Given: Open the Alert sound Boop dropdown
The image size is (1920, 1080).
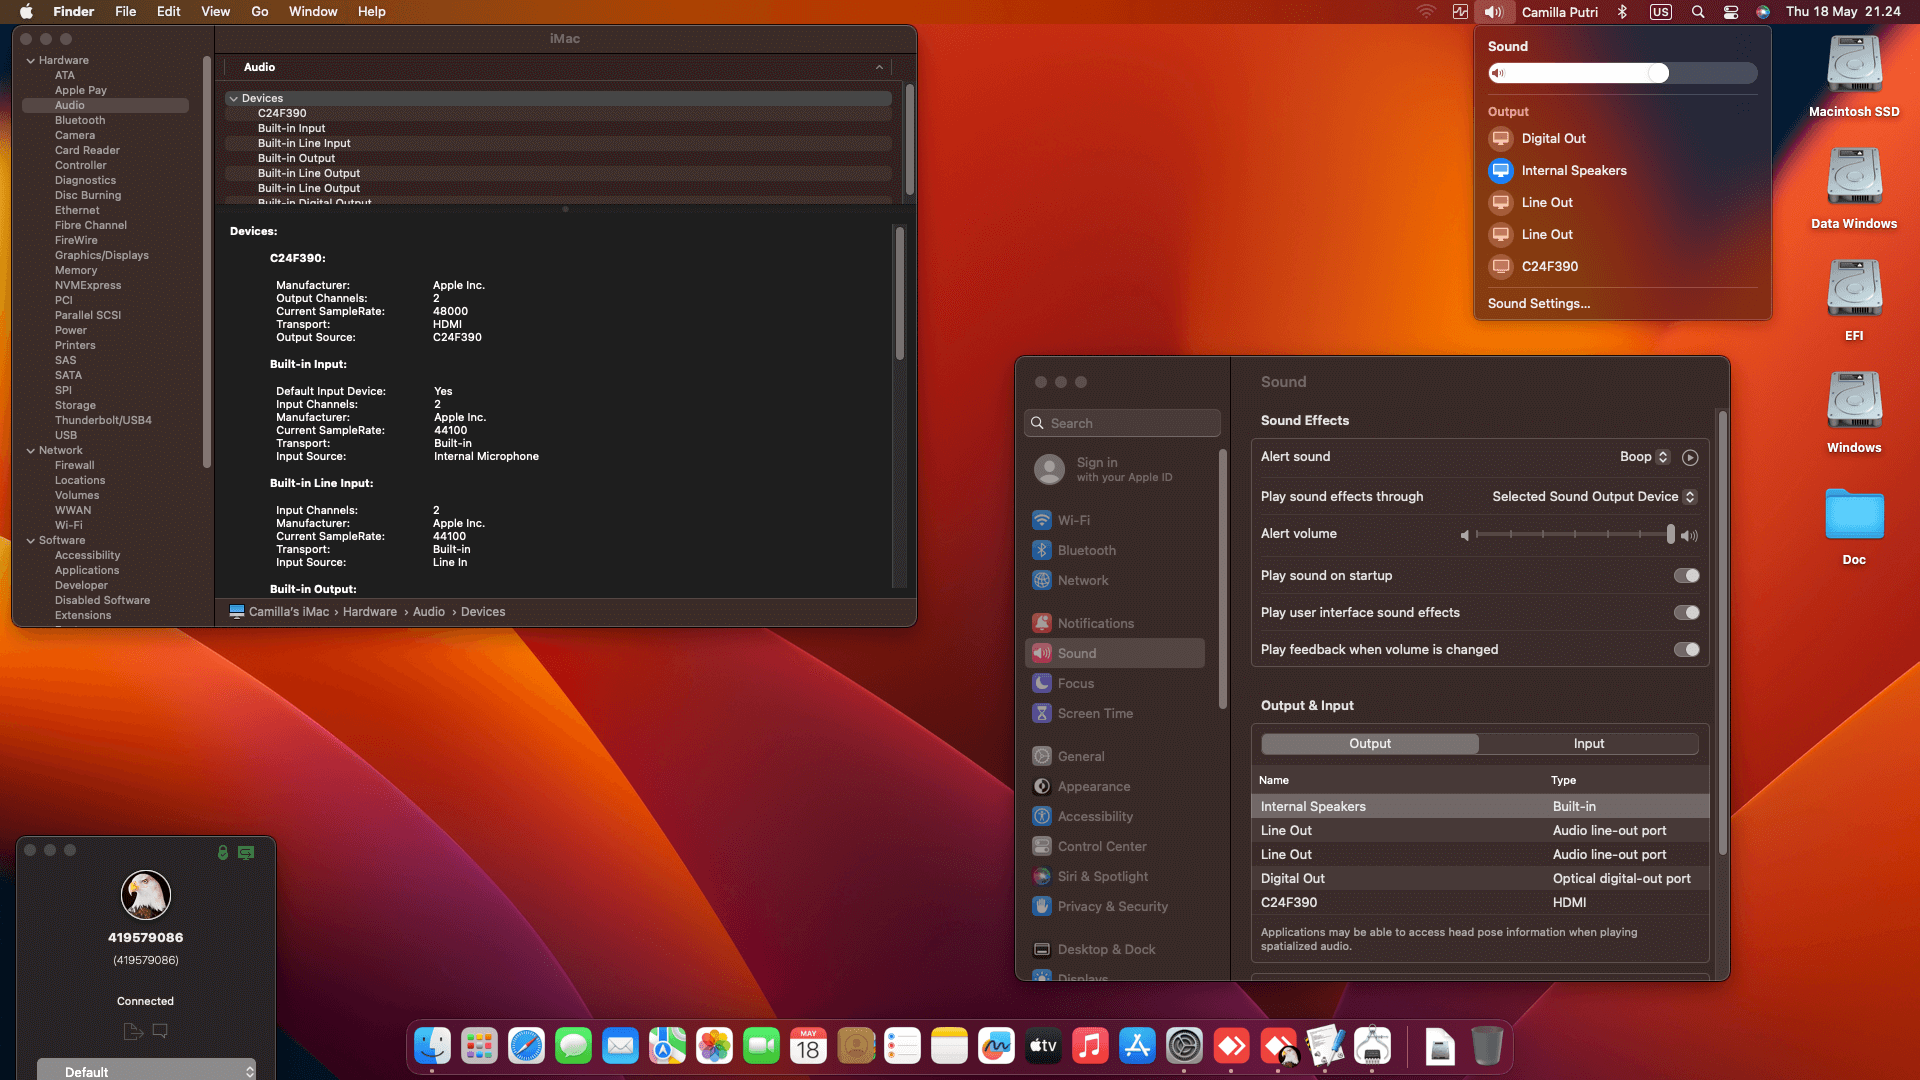Looking at the screenshot, I should (x=1644, y=457).
